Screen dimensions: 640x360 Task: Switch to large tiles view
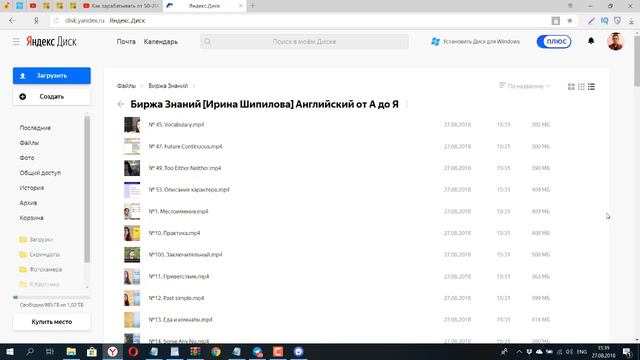click(571, 87)
